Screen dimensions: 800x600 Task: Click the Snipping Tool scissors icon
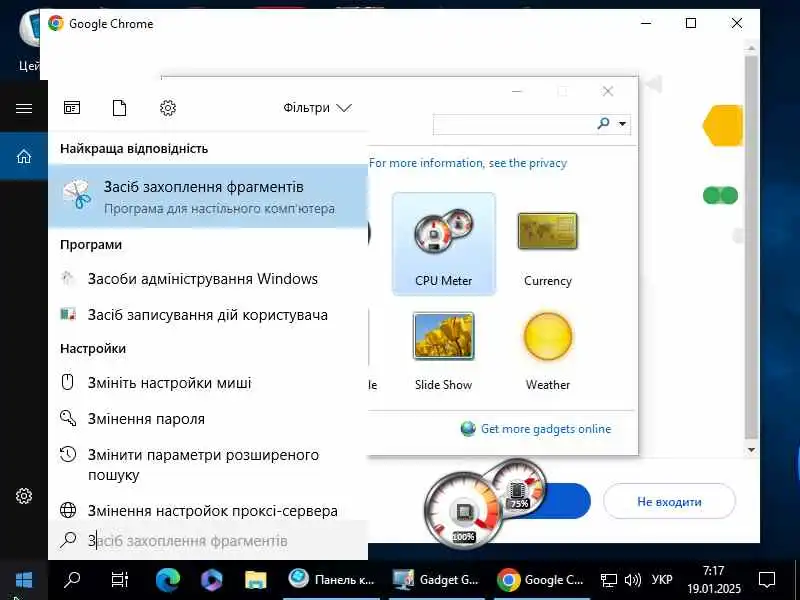(x=77, y=194)
